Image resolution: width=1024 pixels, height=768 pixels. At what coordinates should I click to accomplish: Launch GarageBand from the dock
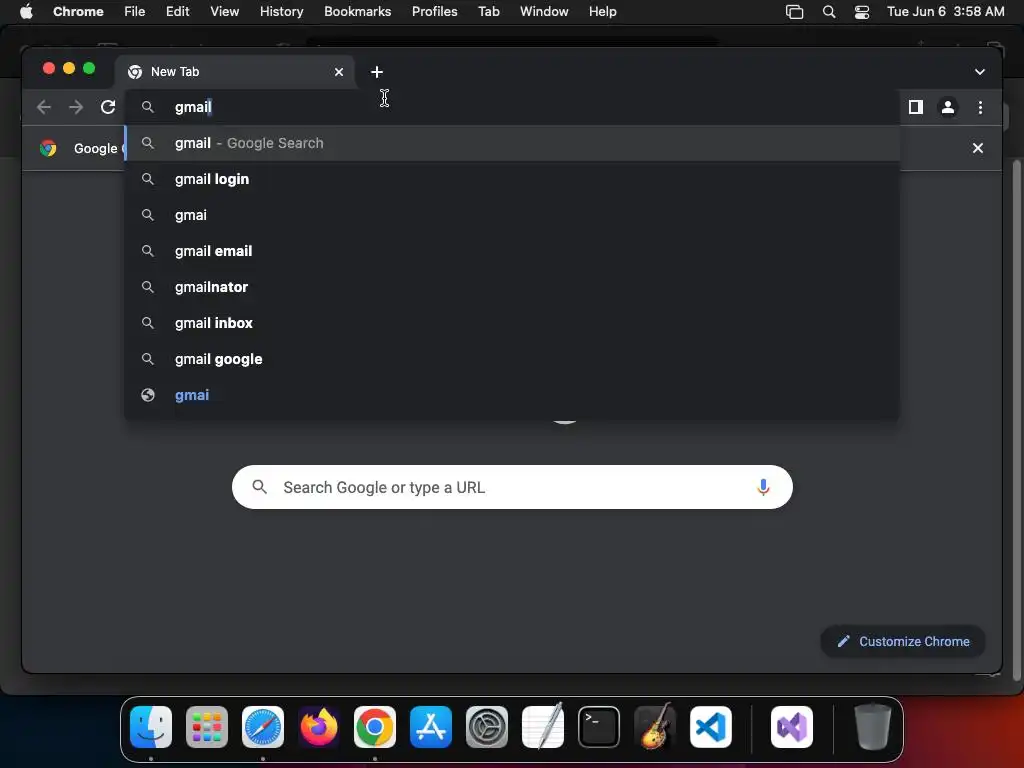point(655,727)
